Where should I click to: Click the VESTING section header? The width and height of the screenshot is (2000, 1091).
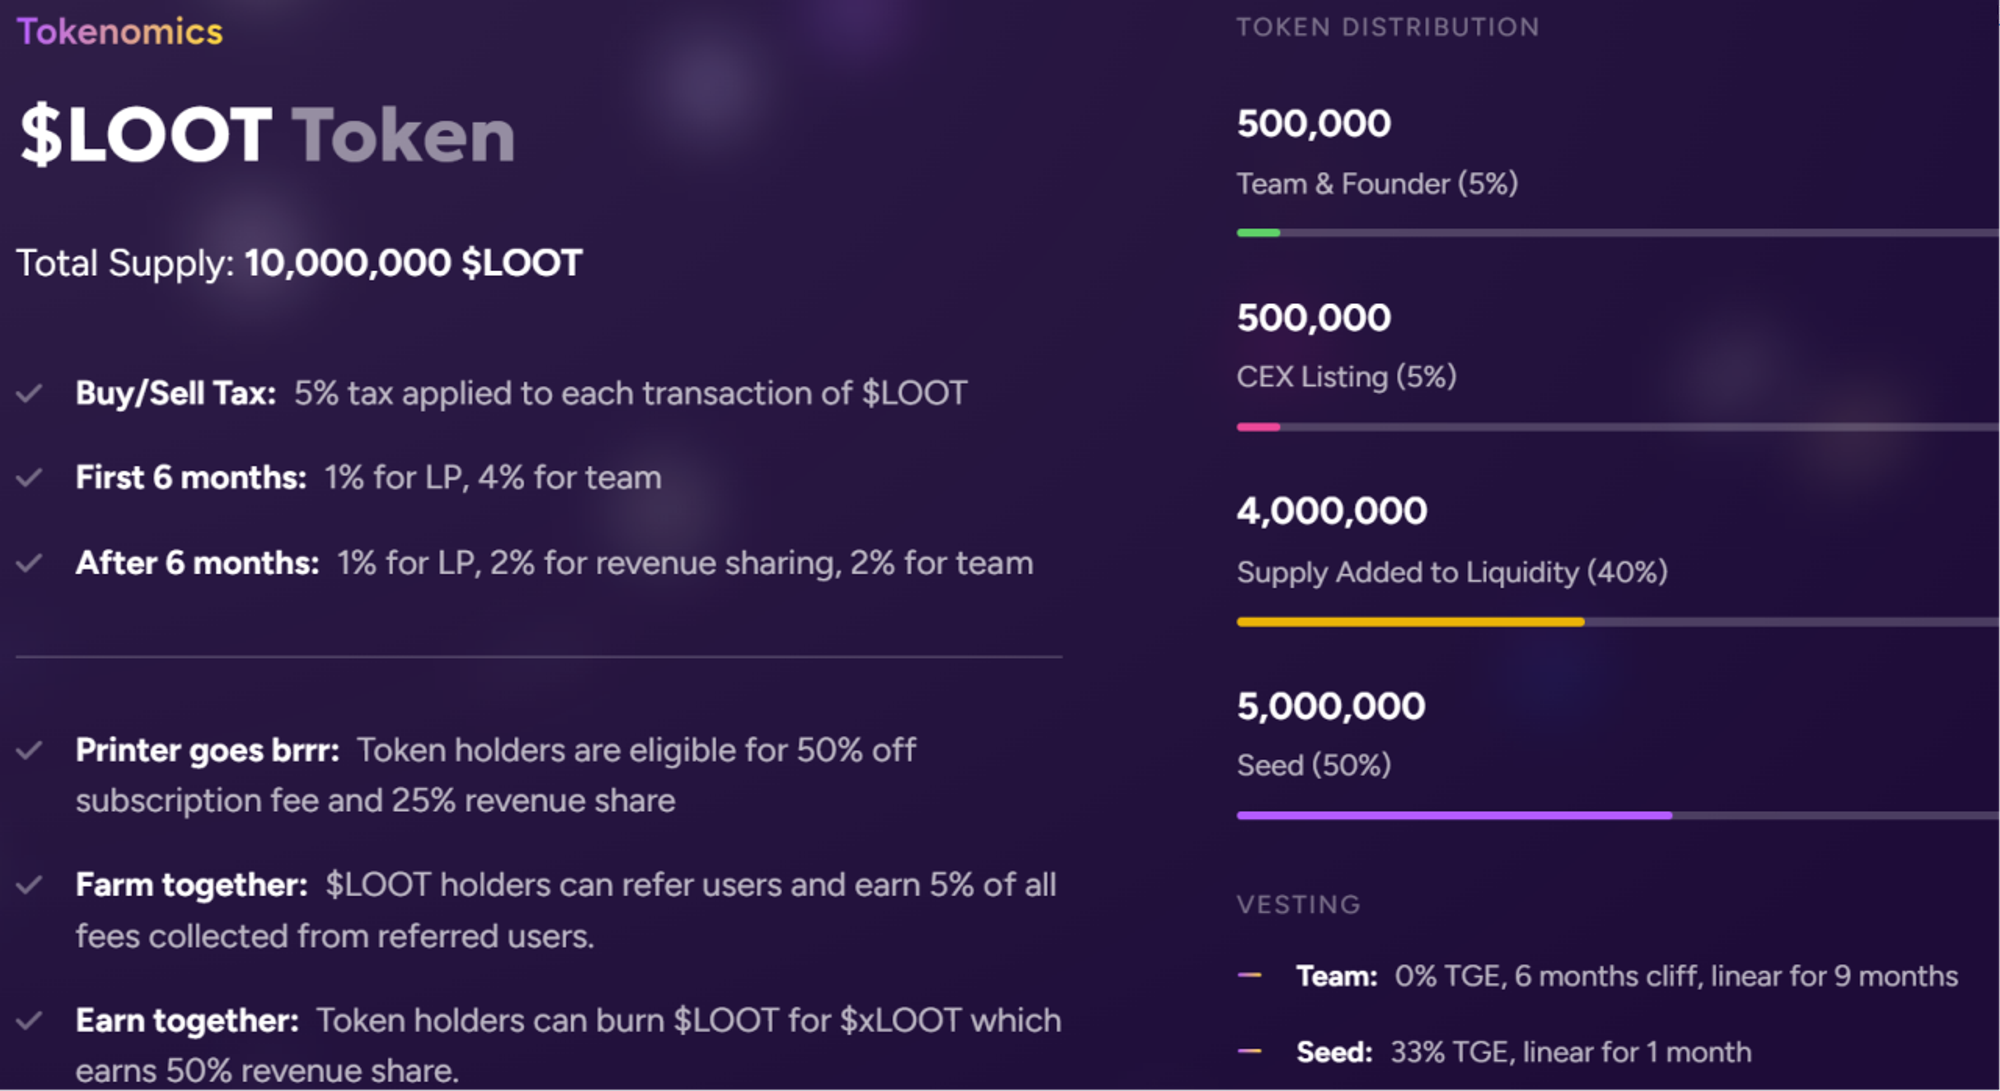pyautogui.click(x=1298, y=905)
